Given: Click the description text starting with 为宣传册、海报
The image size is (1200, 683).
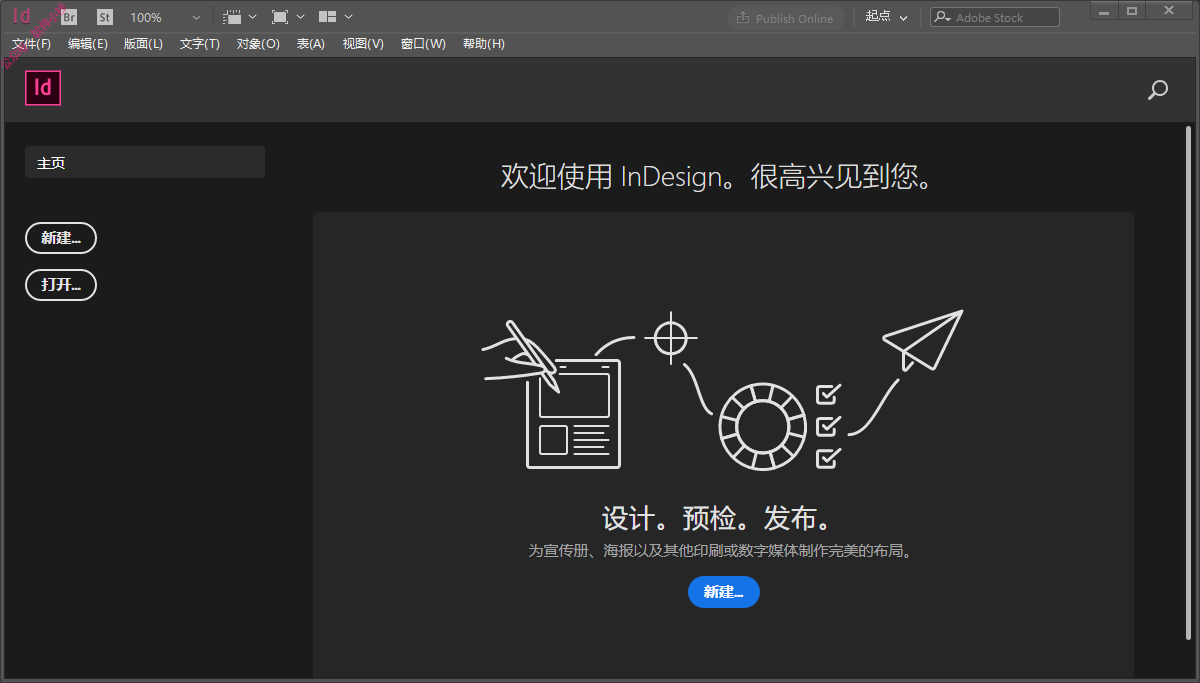Looking at the screenshot, I should click(720, 551).
